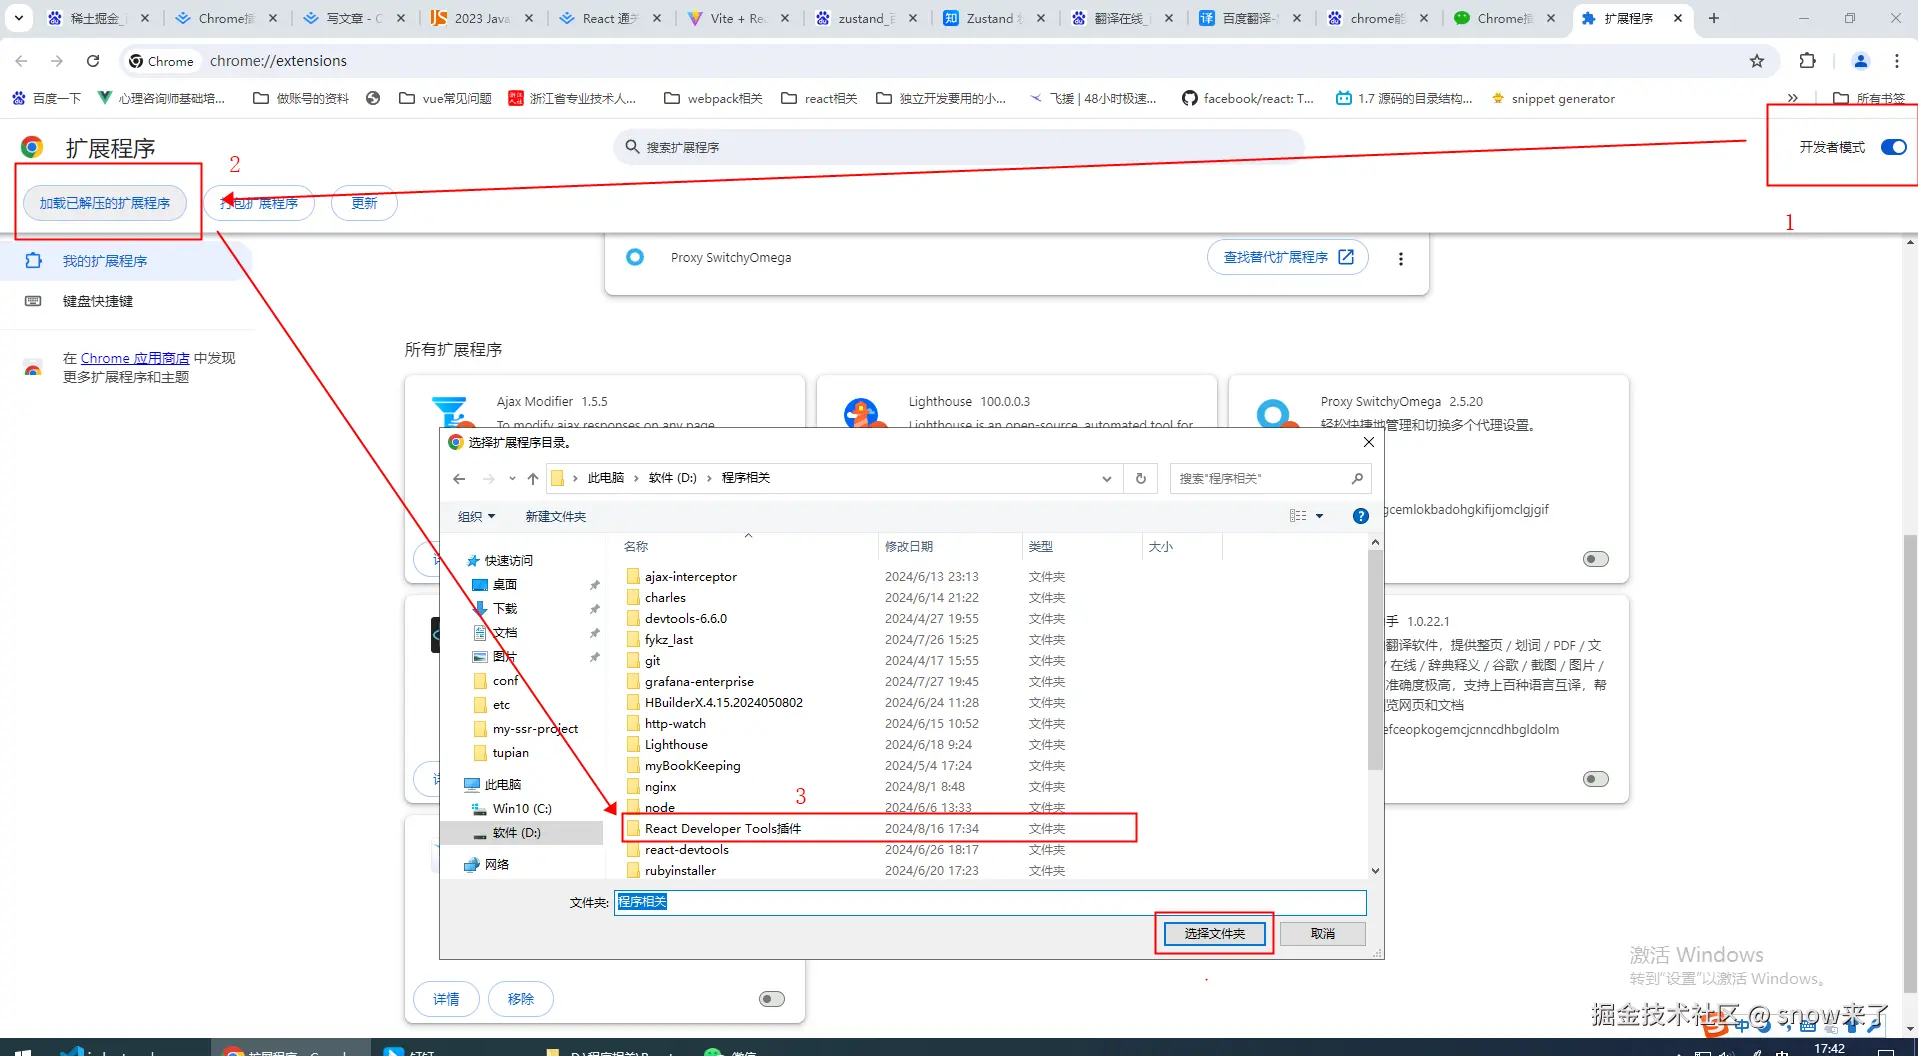1918x1056 pixels.
Task: Focus the 搜索扩展程序 search field
Action: click(958, 147)
